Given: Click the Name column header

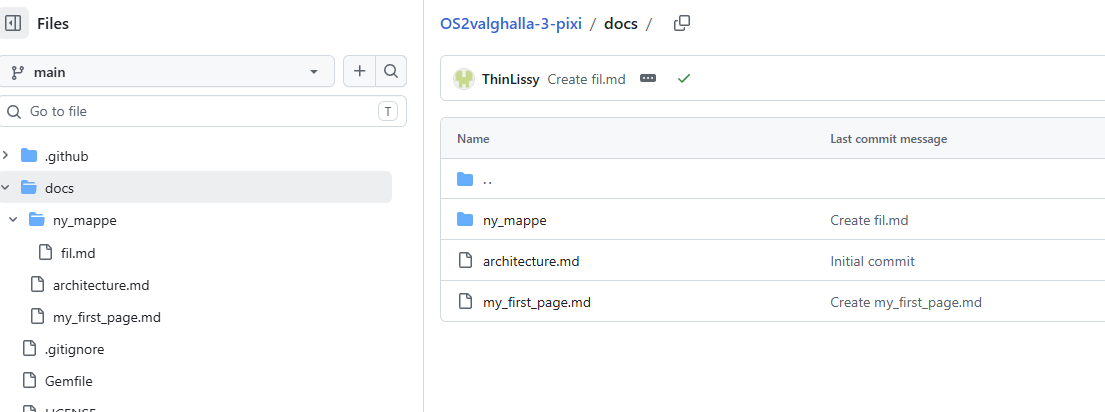Looking at the screenshot, I should tap(473, 139).
